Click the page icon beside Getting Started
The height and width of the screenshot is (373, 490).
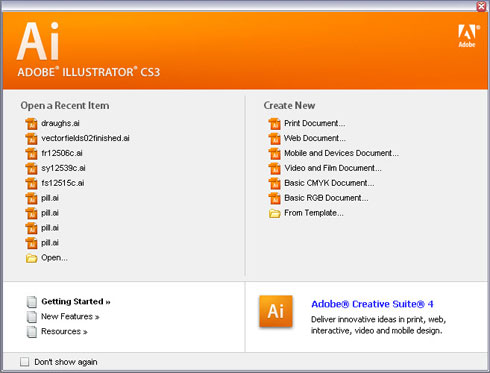pos(32,302)
